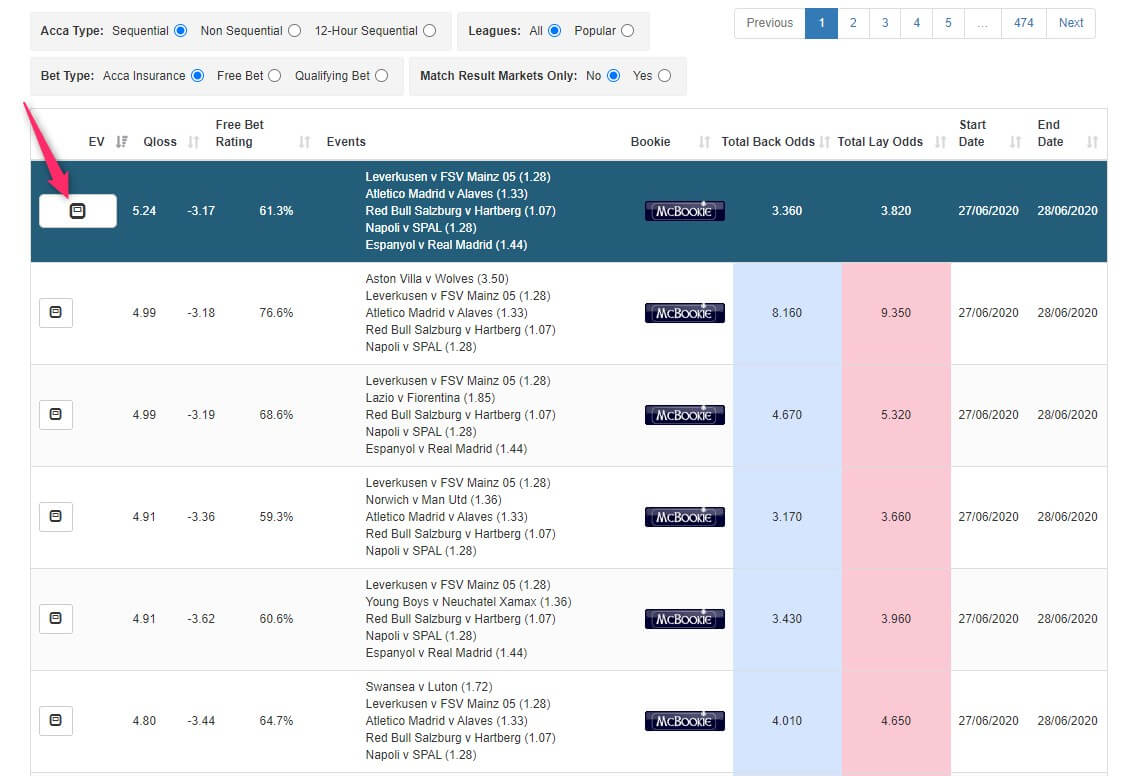The width and height of the screenshot is (1134, 776).
Task: Click Norwich v Man Utd (1.36) event
Action: click(x=433, y=500)
